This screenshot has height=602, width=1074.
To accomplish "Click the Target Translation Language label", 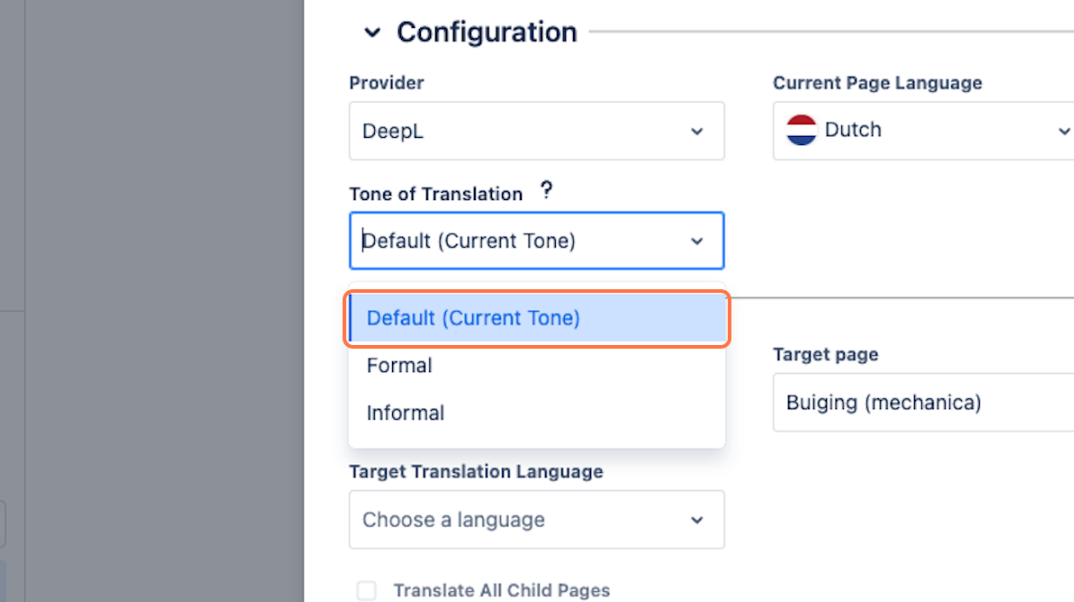I will coord(476,471).
